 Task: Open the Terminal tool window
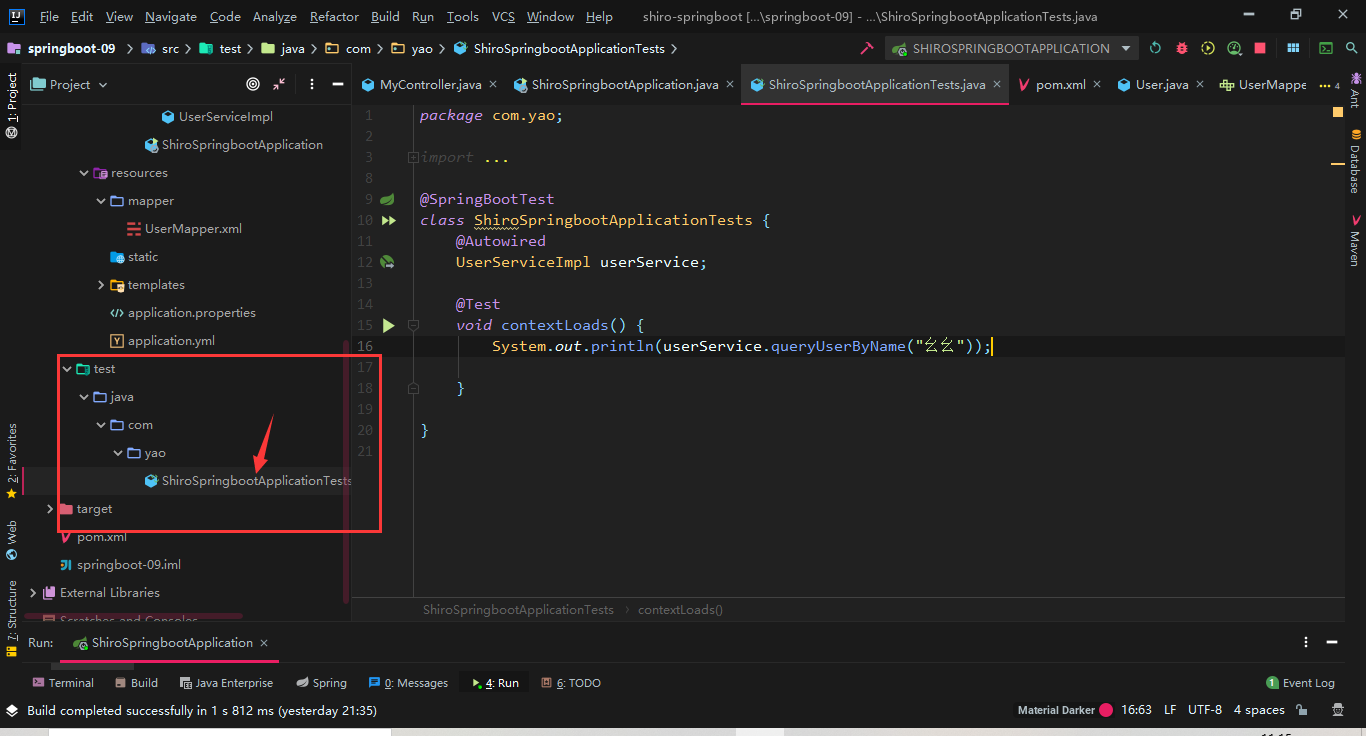pyautogui.click(x=63, y=683)
